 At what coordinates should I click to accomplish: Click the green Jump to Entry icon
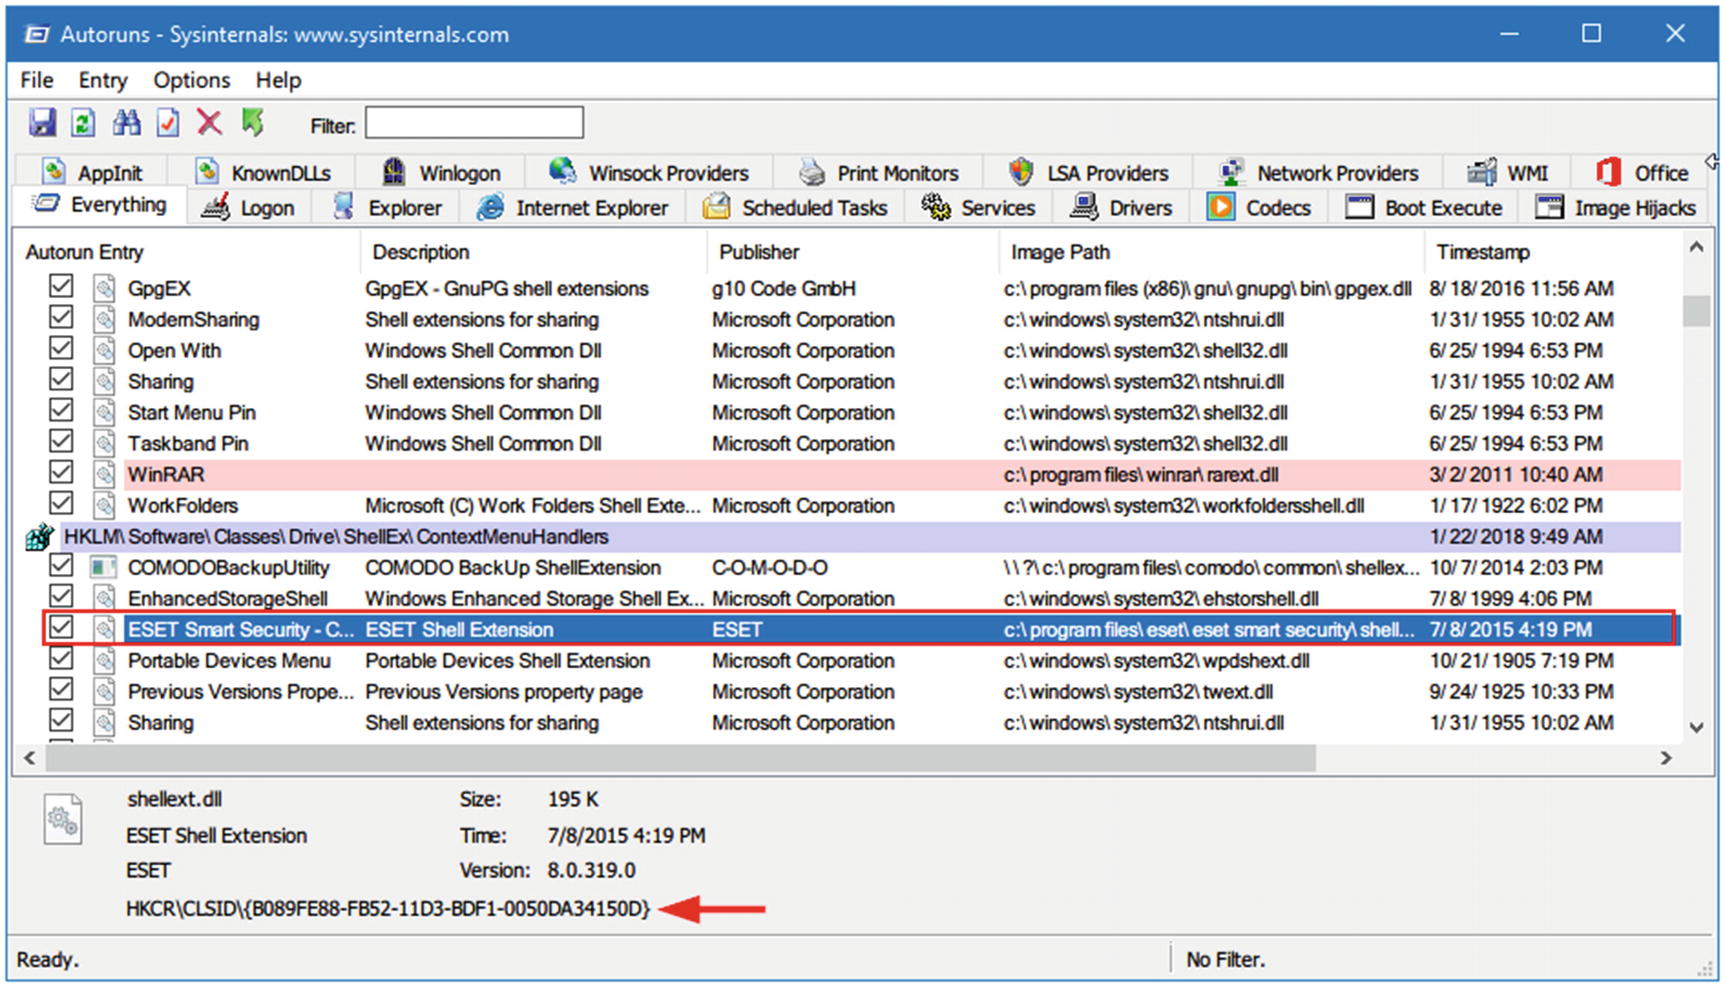[x=252, y=123]
